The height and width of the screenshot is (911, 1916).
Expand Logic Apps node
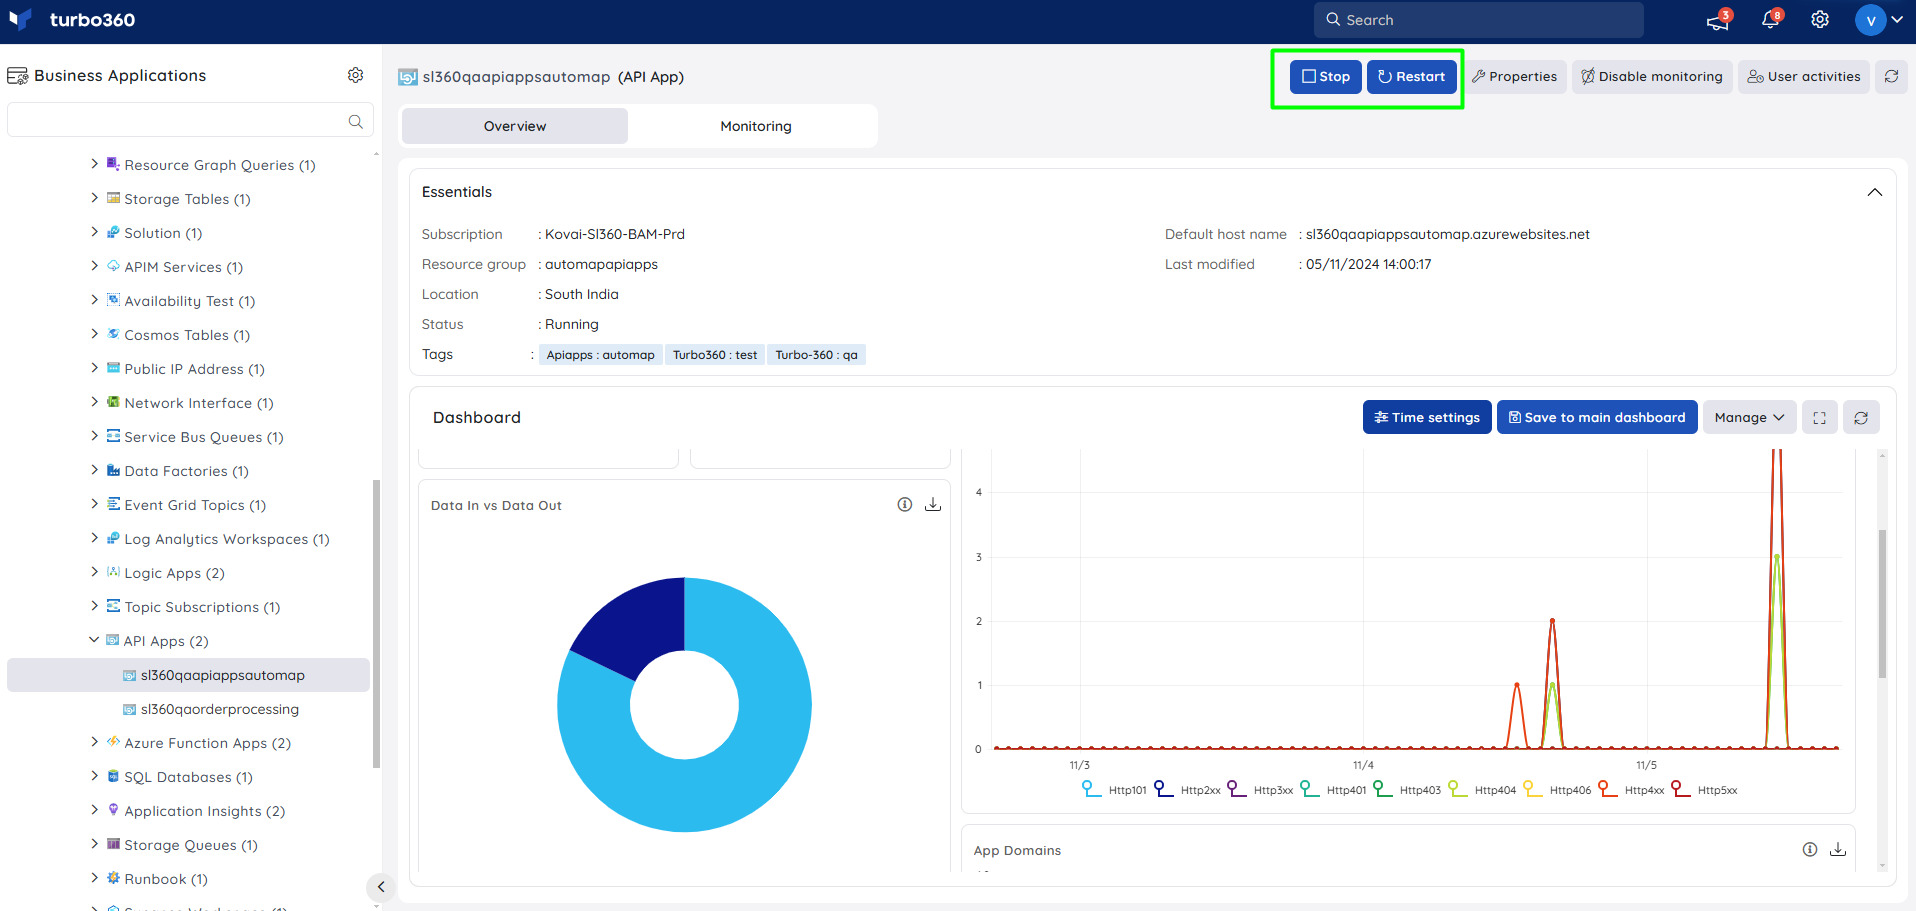tap(94, 572)
